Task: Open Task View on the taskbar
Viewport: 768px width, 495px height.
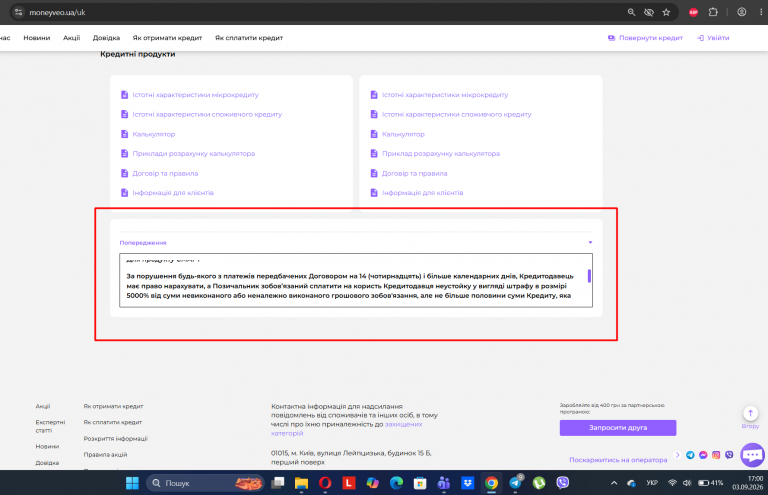Action: coord(278,483)
